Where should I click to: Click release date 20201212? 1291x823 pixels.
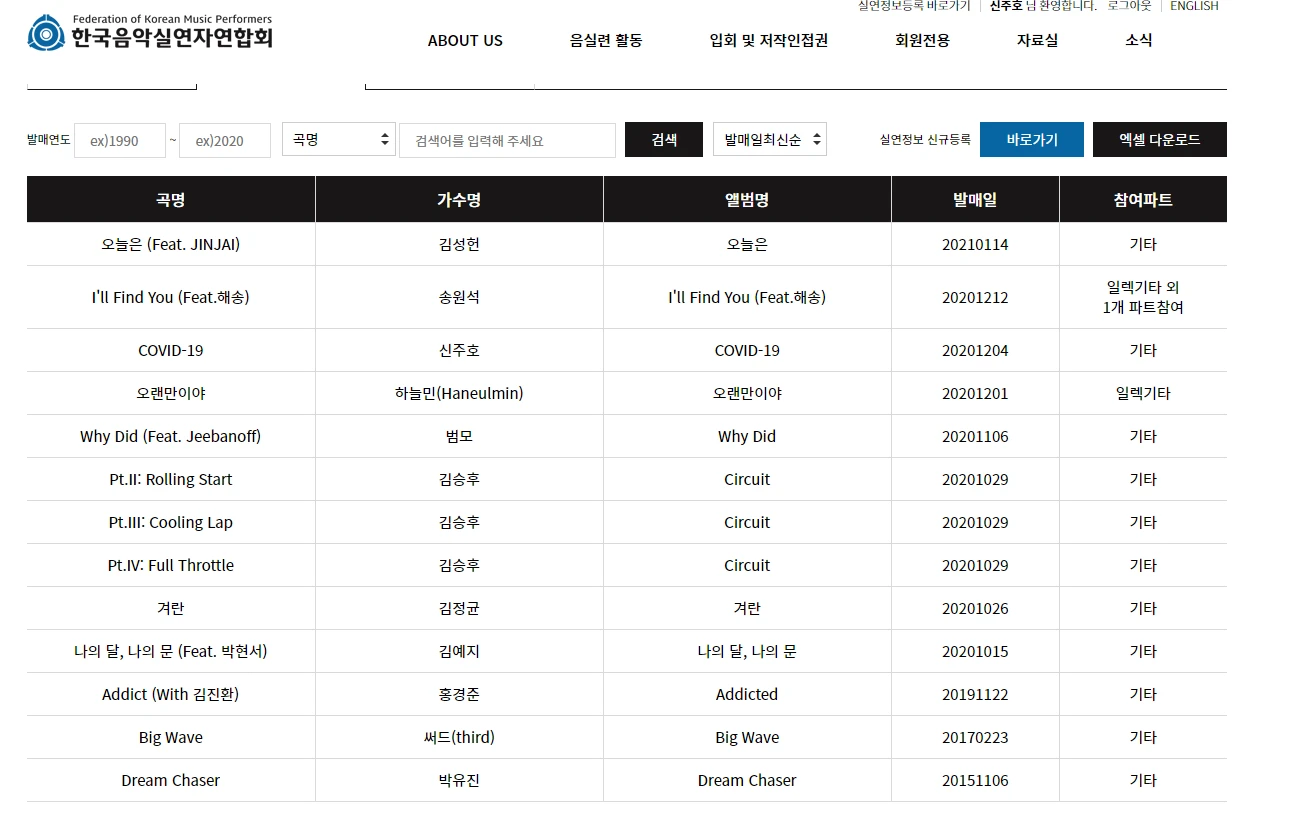point(975,297)
